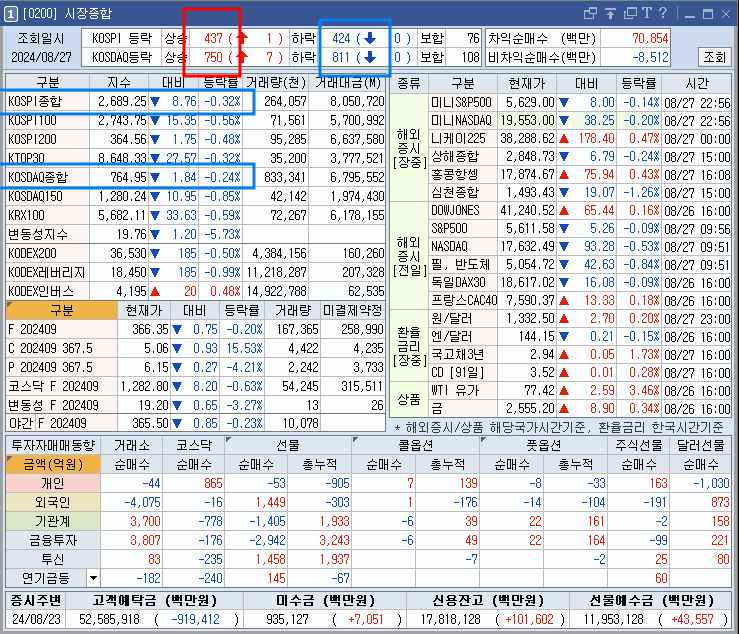Click the F 202409 futures row
This screenshot has width=739, height=634.
click(196, 329)
